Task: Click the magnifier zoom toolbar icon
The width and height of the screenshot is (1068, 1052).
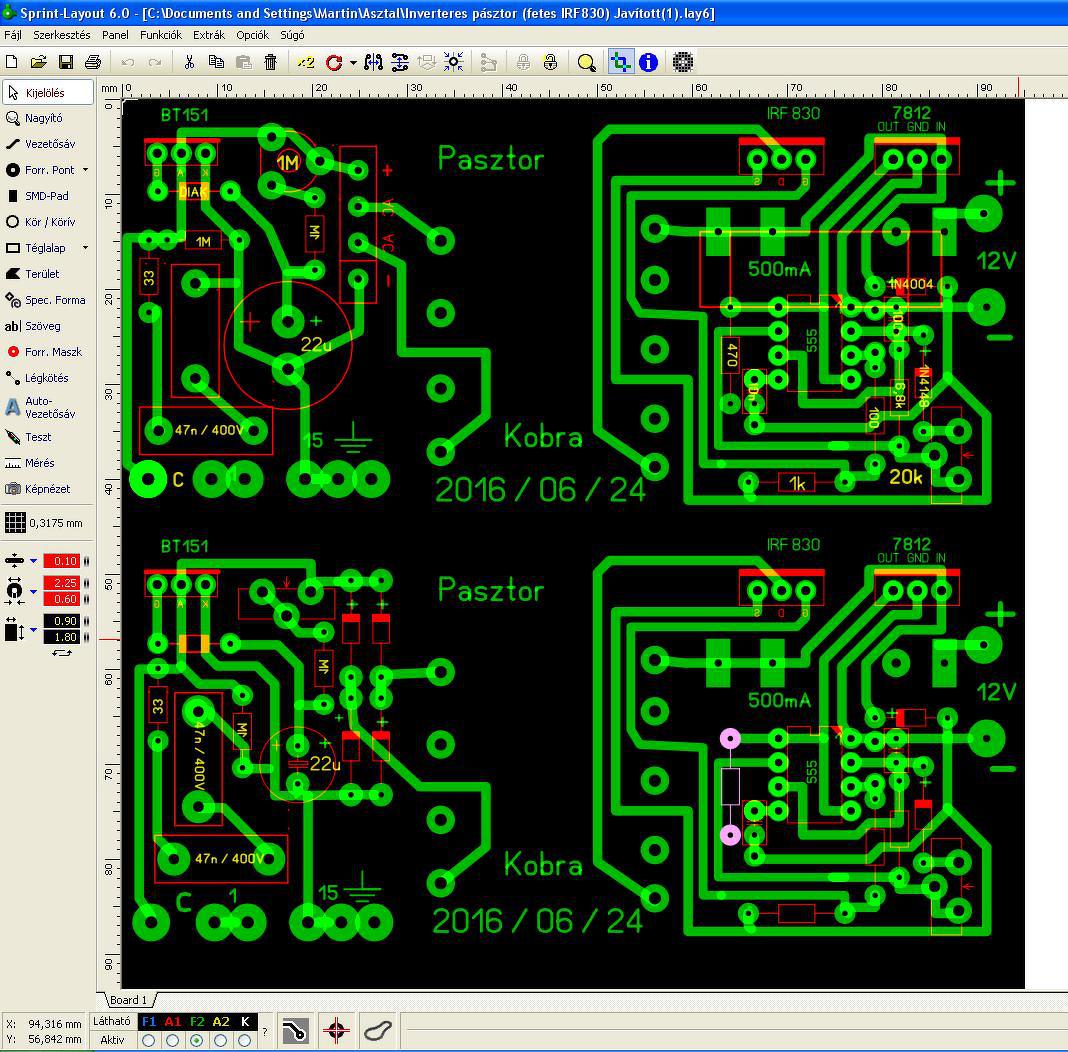Action: click(586, 63)
